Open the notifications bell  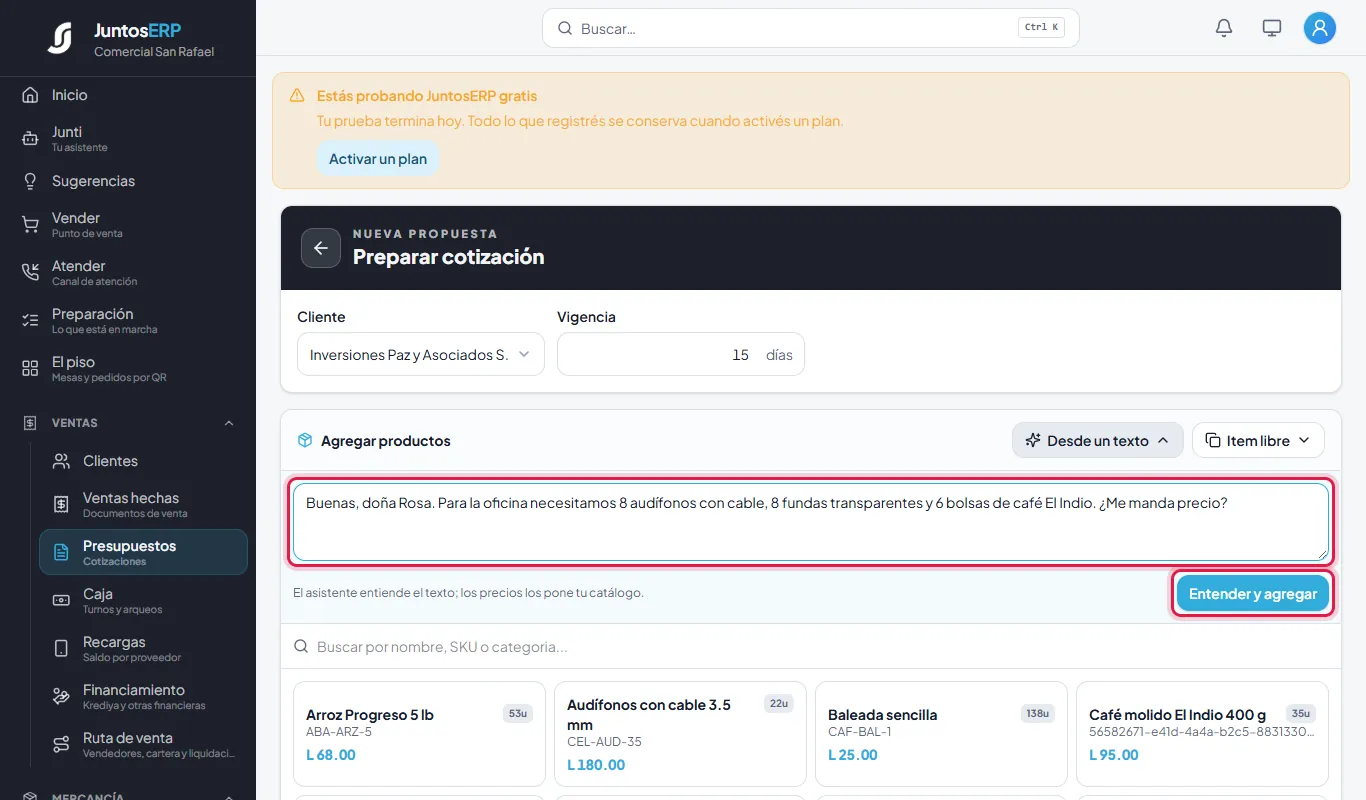1224,28
